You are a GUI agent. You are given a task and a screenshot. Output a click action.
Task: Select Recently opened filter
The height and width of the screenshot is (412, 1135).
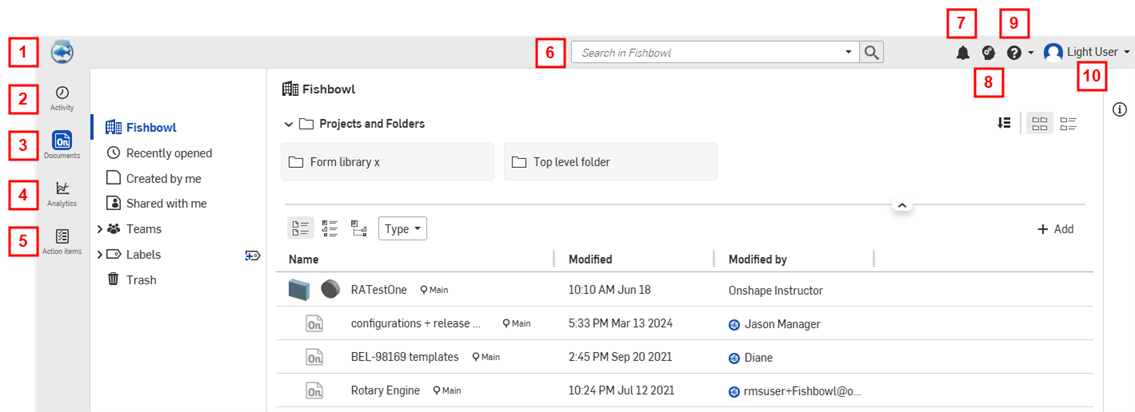[x=168, y=153]
